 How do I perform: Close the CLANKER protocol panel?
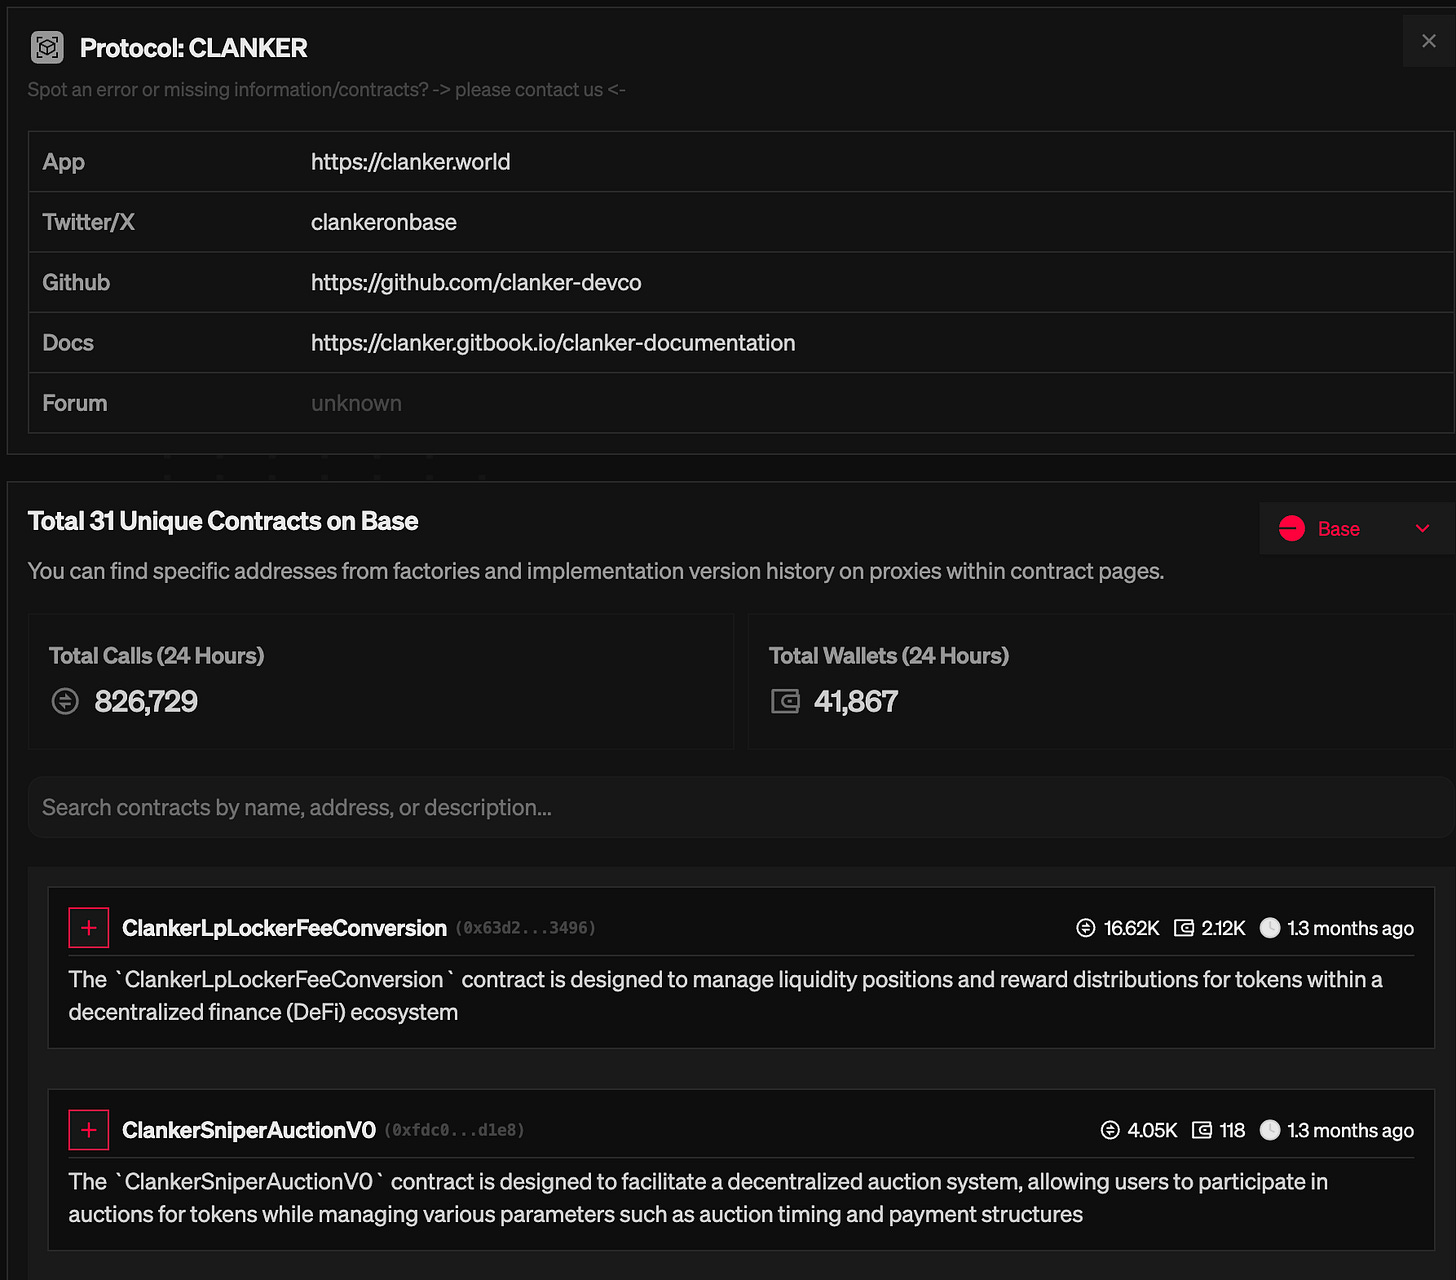pyautogui.click(x=1429, y=41)
